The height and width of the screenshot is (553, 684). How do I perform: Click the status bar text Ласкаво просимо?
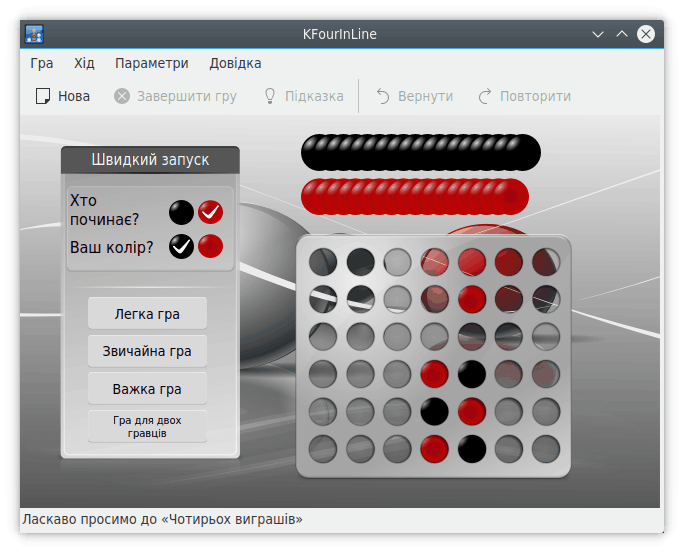coord(162,519)
